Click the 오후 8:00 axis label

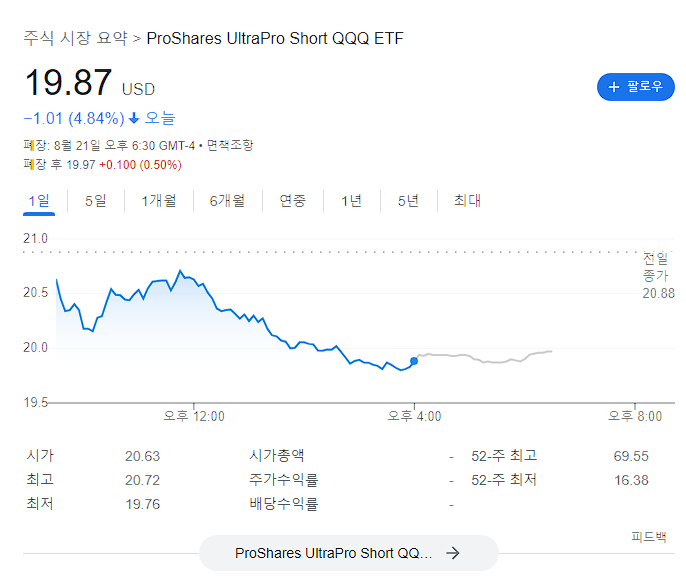coord(635,416)
